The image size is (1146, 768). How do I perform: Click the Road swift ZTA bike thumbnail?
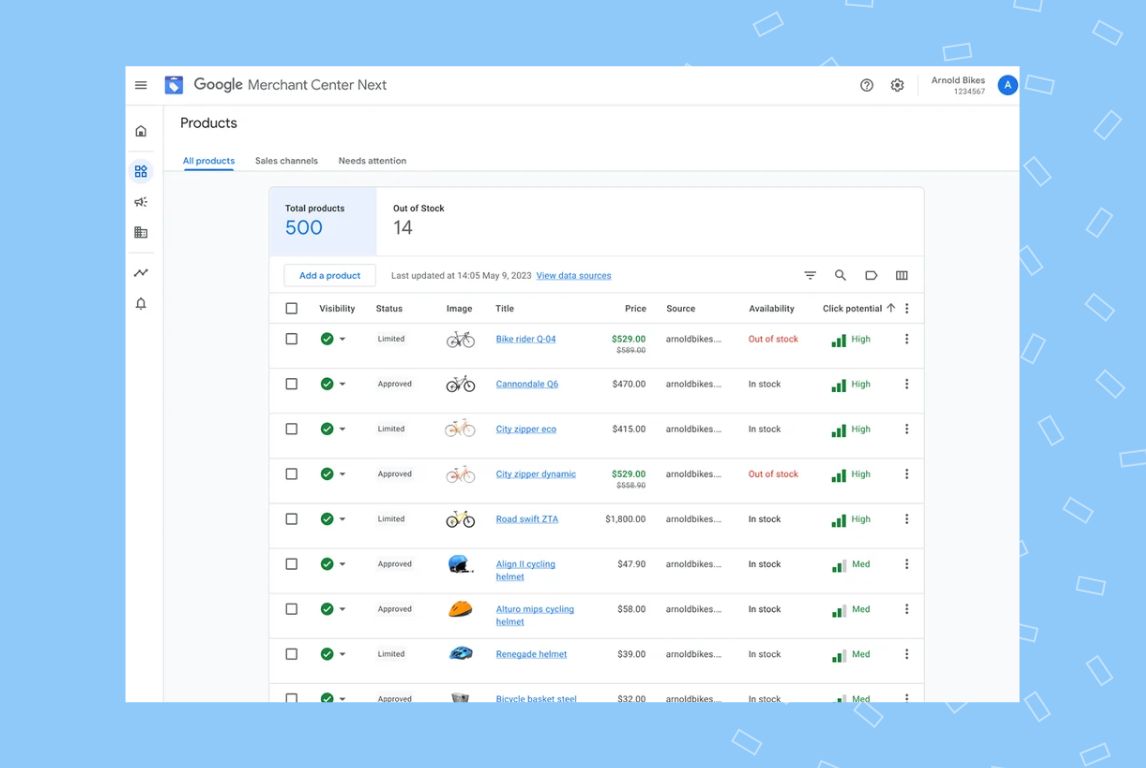click(460, 520)
